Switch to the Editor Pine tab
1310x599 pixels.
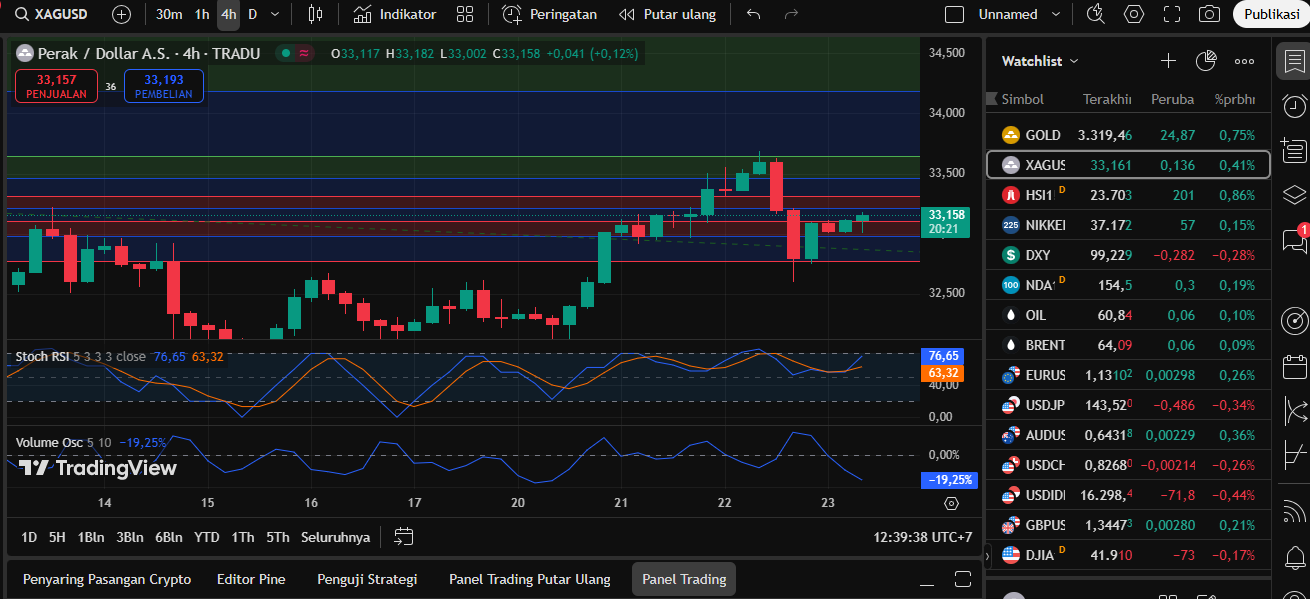click(251, 579)
